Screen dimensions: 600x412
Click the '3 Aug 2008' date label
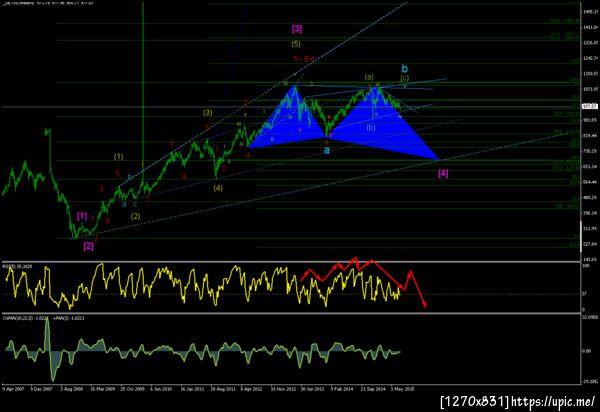pyautogui.click(x=72, y=389)
